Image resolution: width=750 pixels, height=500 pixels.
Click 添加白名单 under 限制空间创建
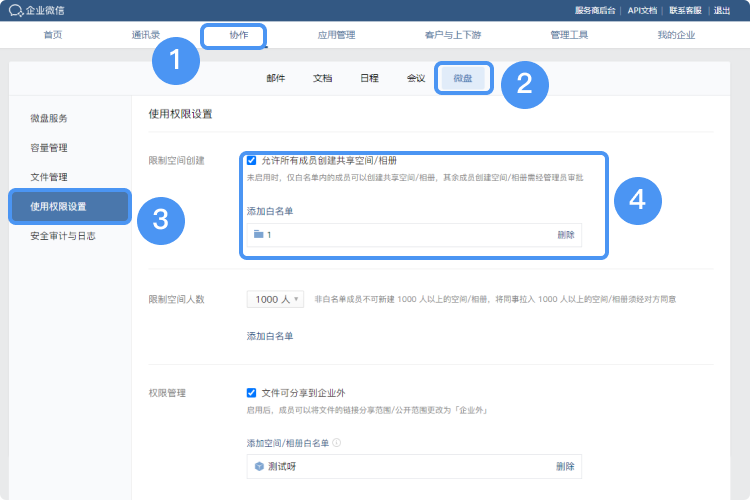(x=270, y=211)
